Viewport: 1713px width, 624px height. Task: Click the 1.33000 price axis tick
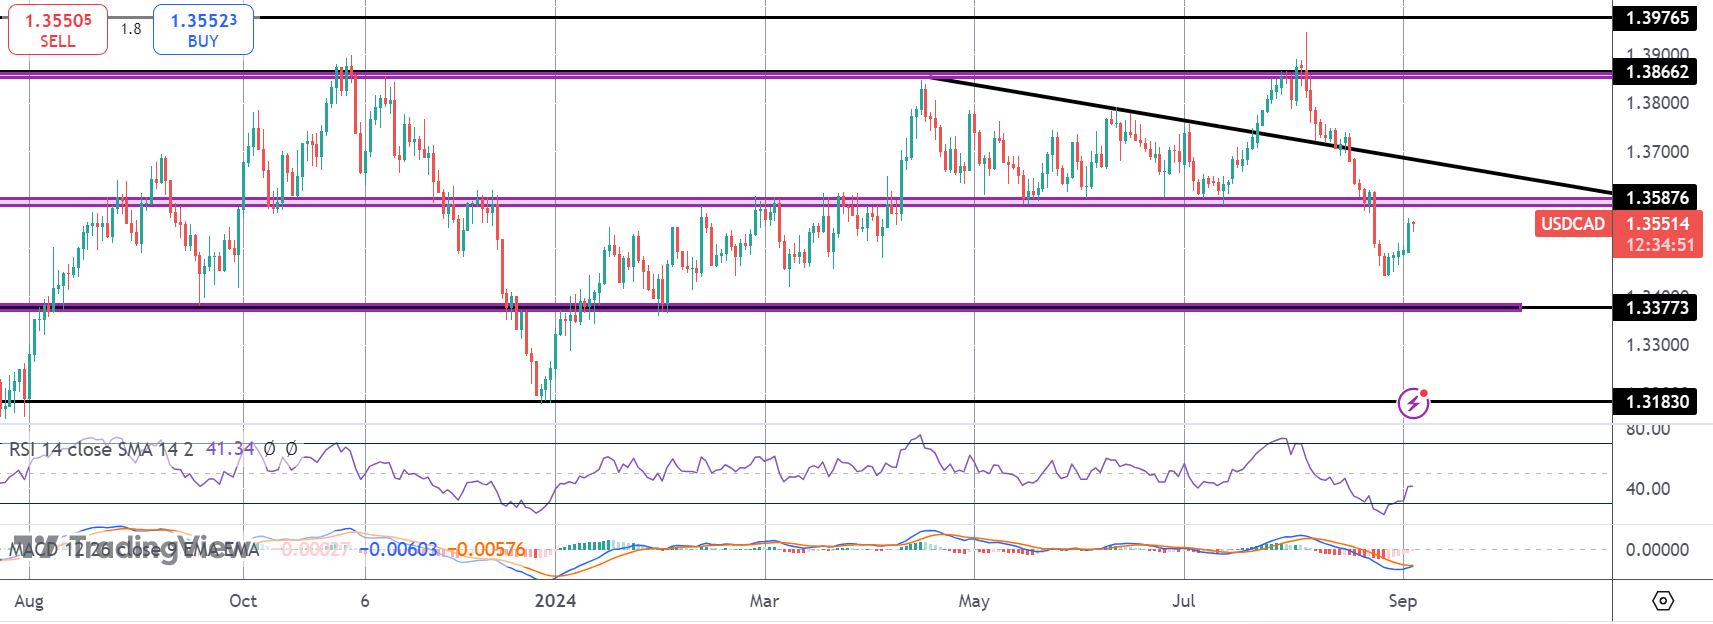(1657, 345)
